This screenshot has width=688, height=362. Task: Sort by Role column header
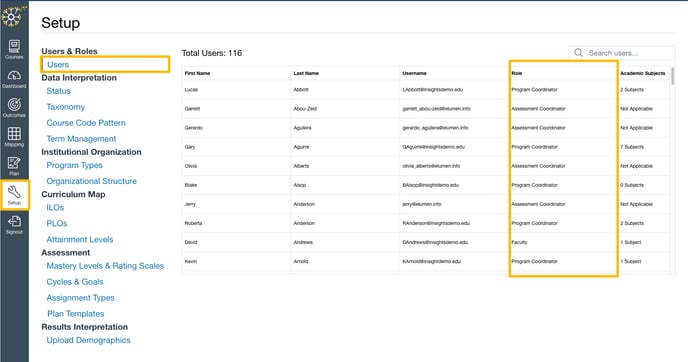[x=516, y=73]
